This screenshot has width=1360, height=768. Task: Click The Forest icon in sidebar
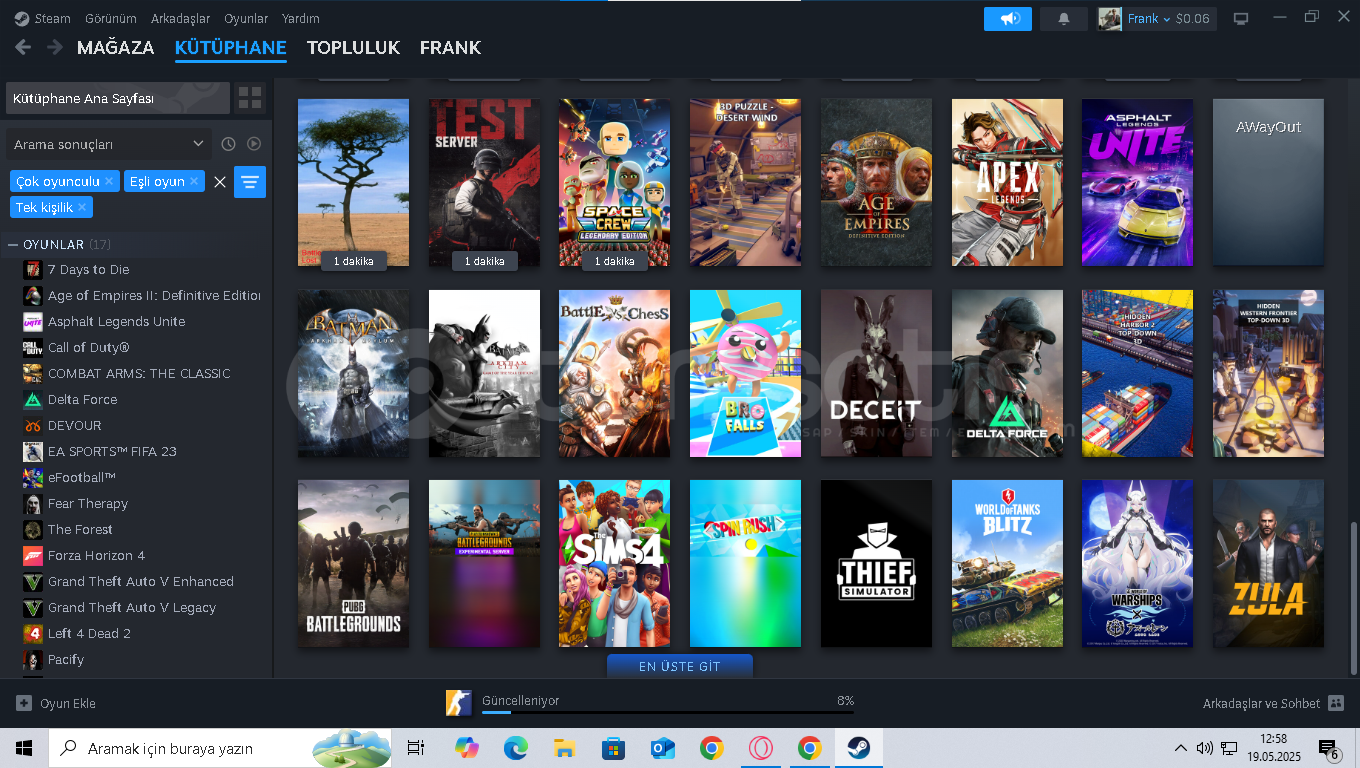pyautogui.click(x=33, y=529)
